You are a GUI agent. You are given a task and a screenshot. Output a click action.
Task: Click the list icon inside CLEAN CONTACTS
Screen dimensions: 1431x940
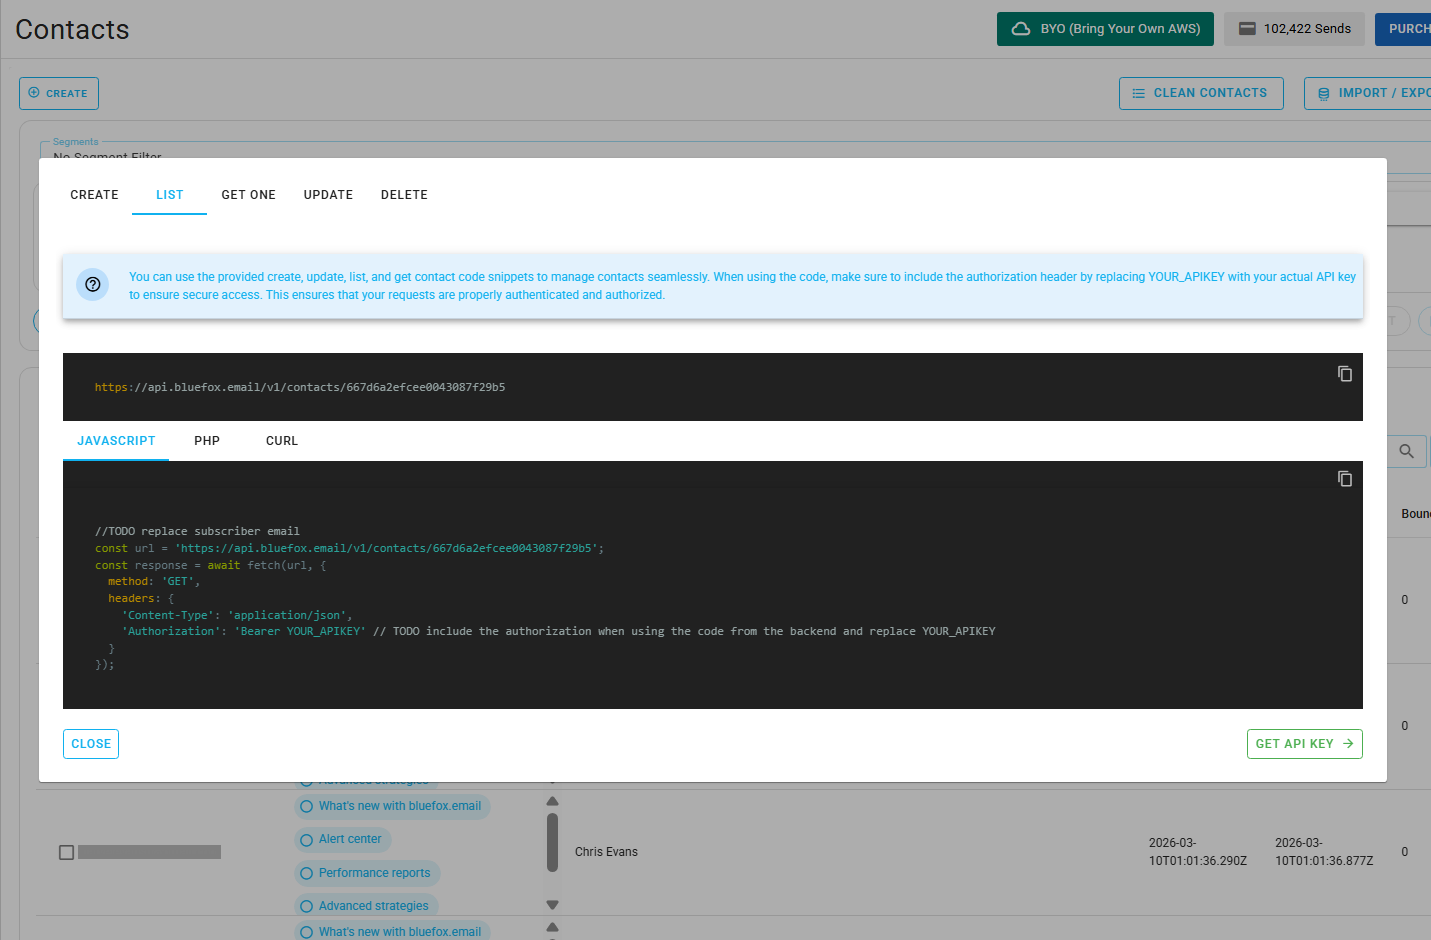pos(1138,93)
